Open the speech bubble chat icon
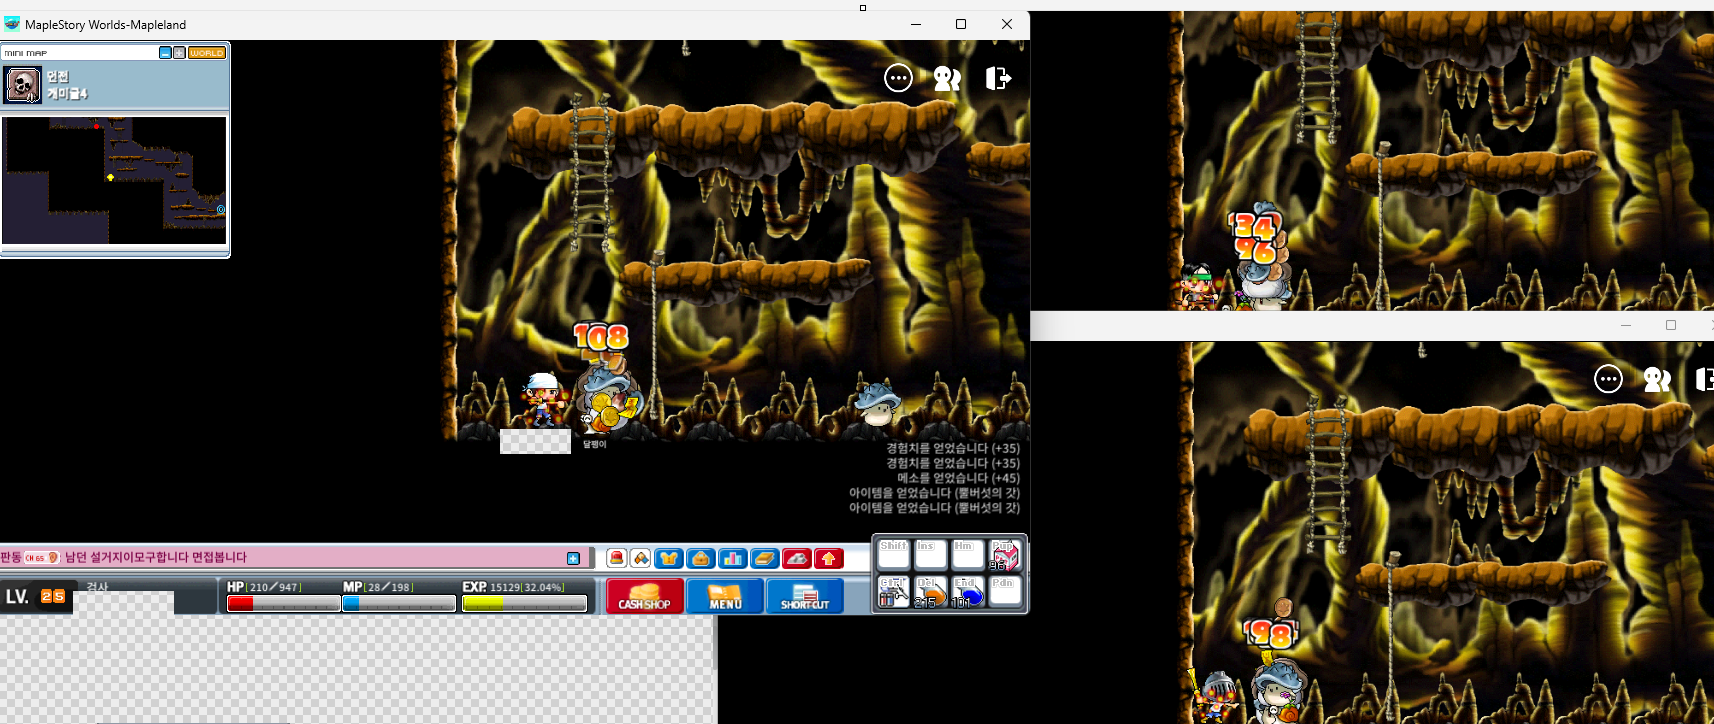1714x724 pixels. tap(898, 78)
